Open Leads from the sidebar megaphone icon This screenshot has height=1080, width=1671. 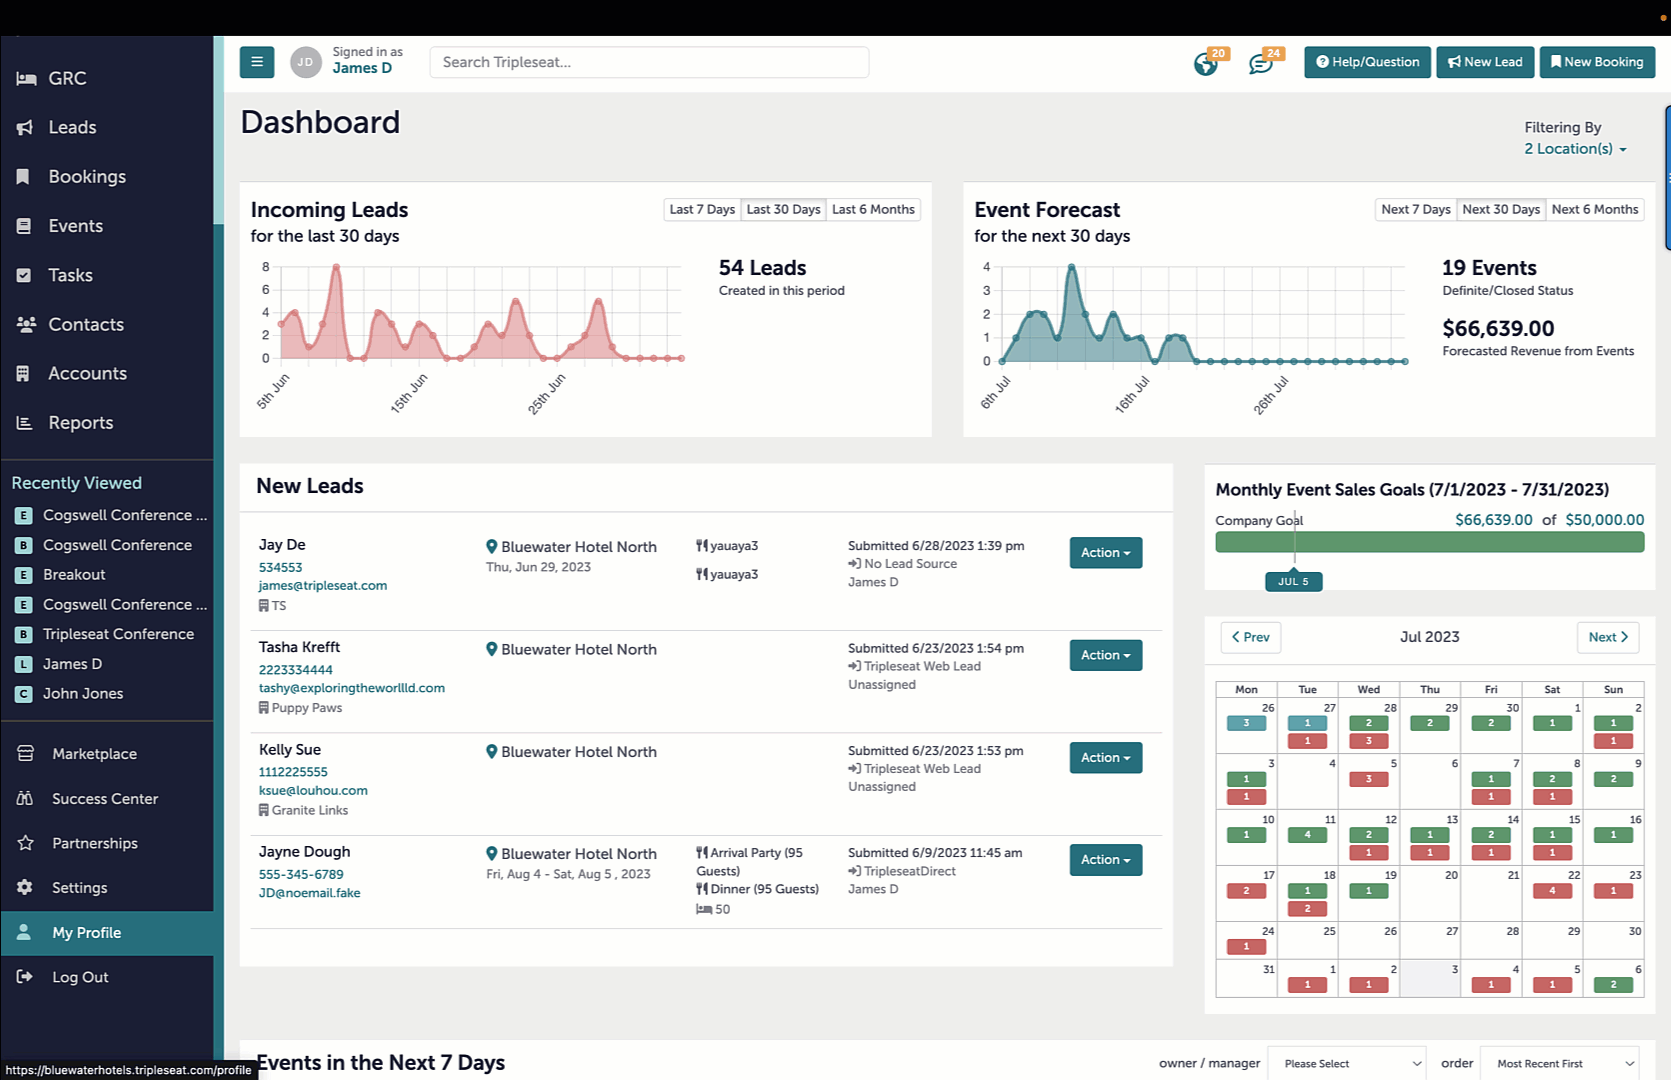[x=25, y=127]
